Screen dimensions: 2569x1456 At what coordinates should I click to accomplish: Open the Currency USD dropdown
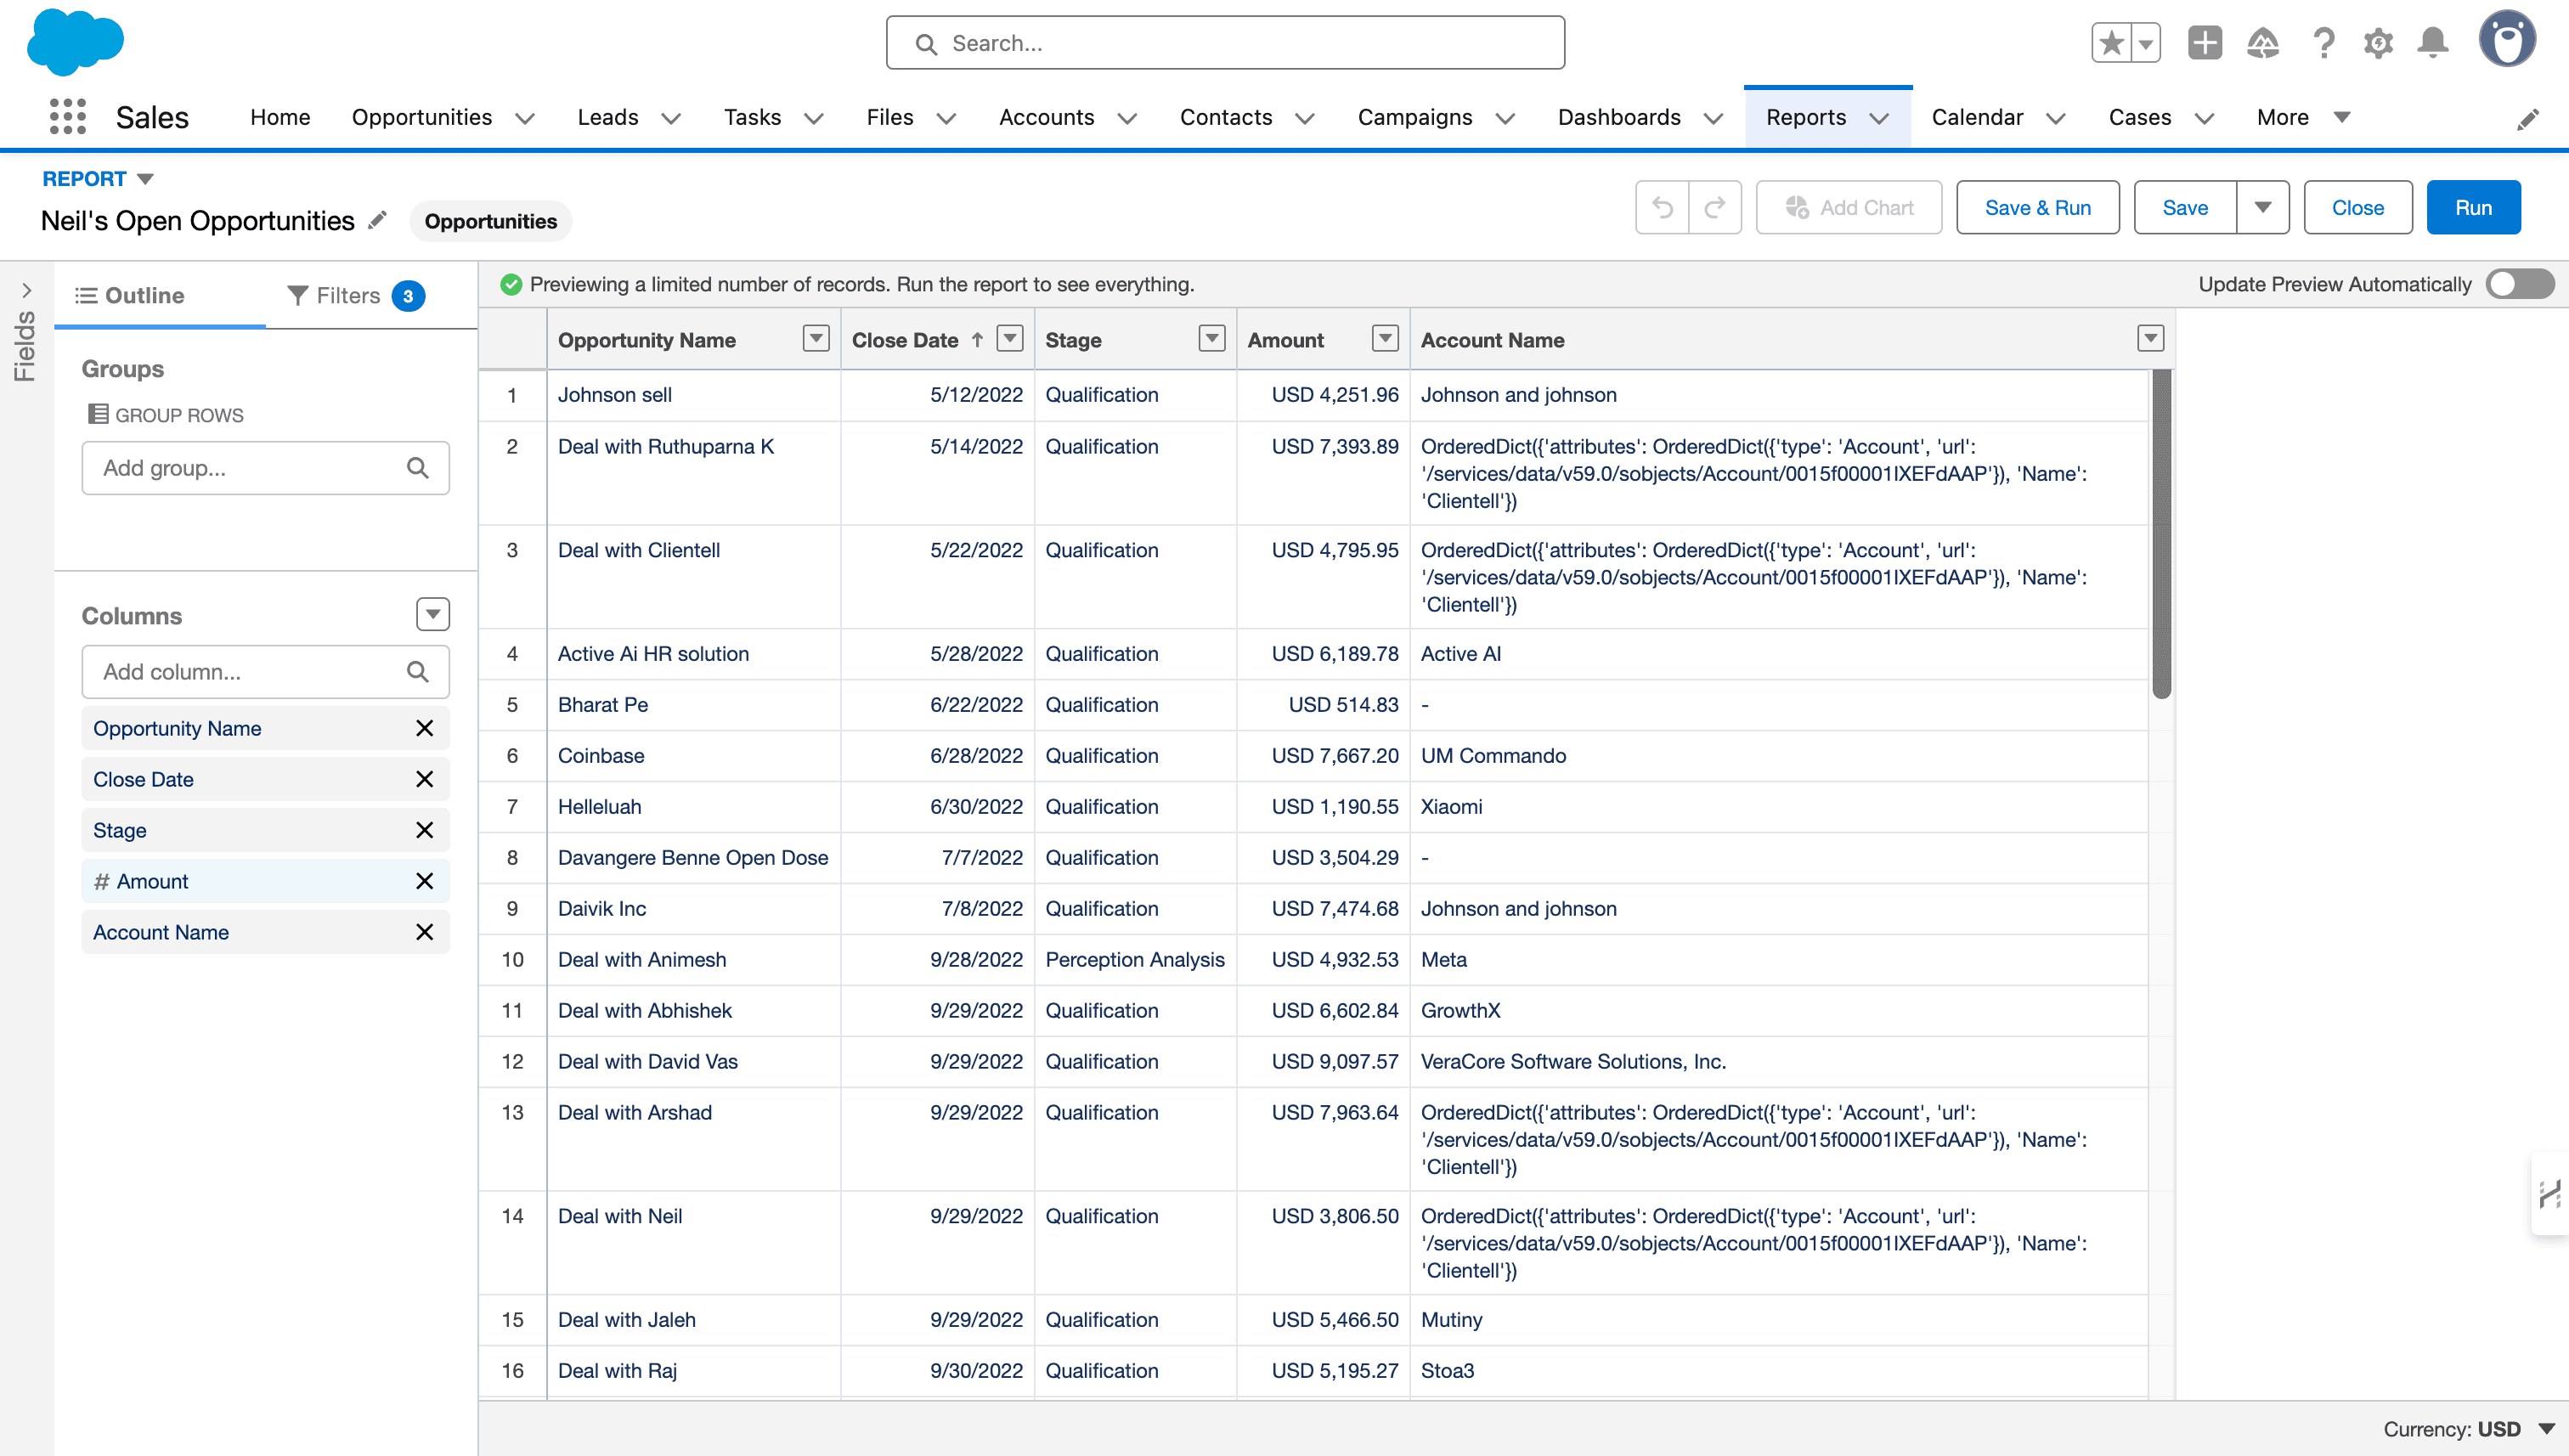click(x=2547, y=1429)
